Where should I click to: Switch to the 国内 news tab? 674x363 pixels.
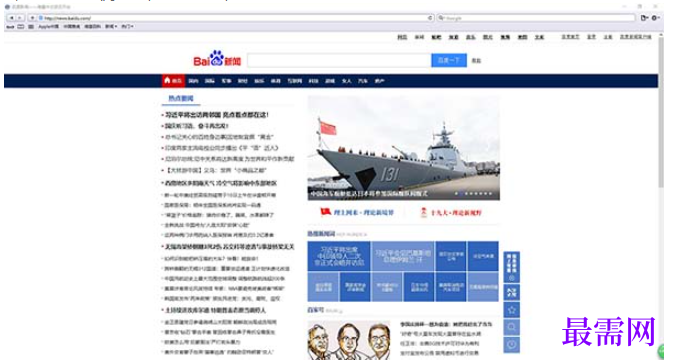point(193,81)
